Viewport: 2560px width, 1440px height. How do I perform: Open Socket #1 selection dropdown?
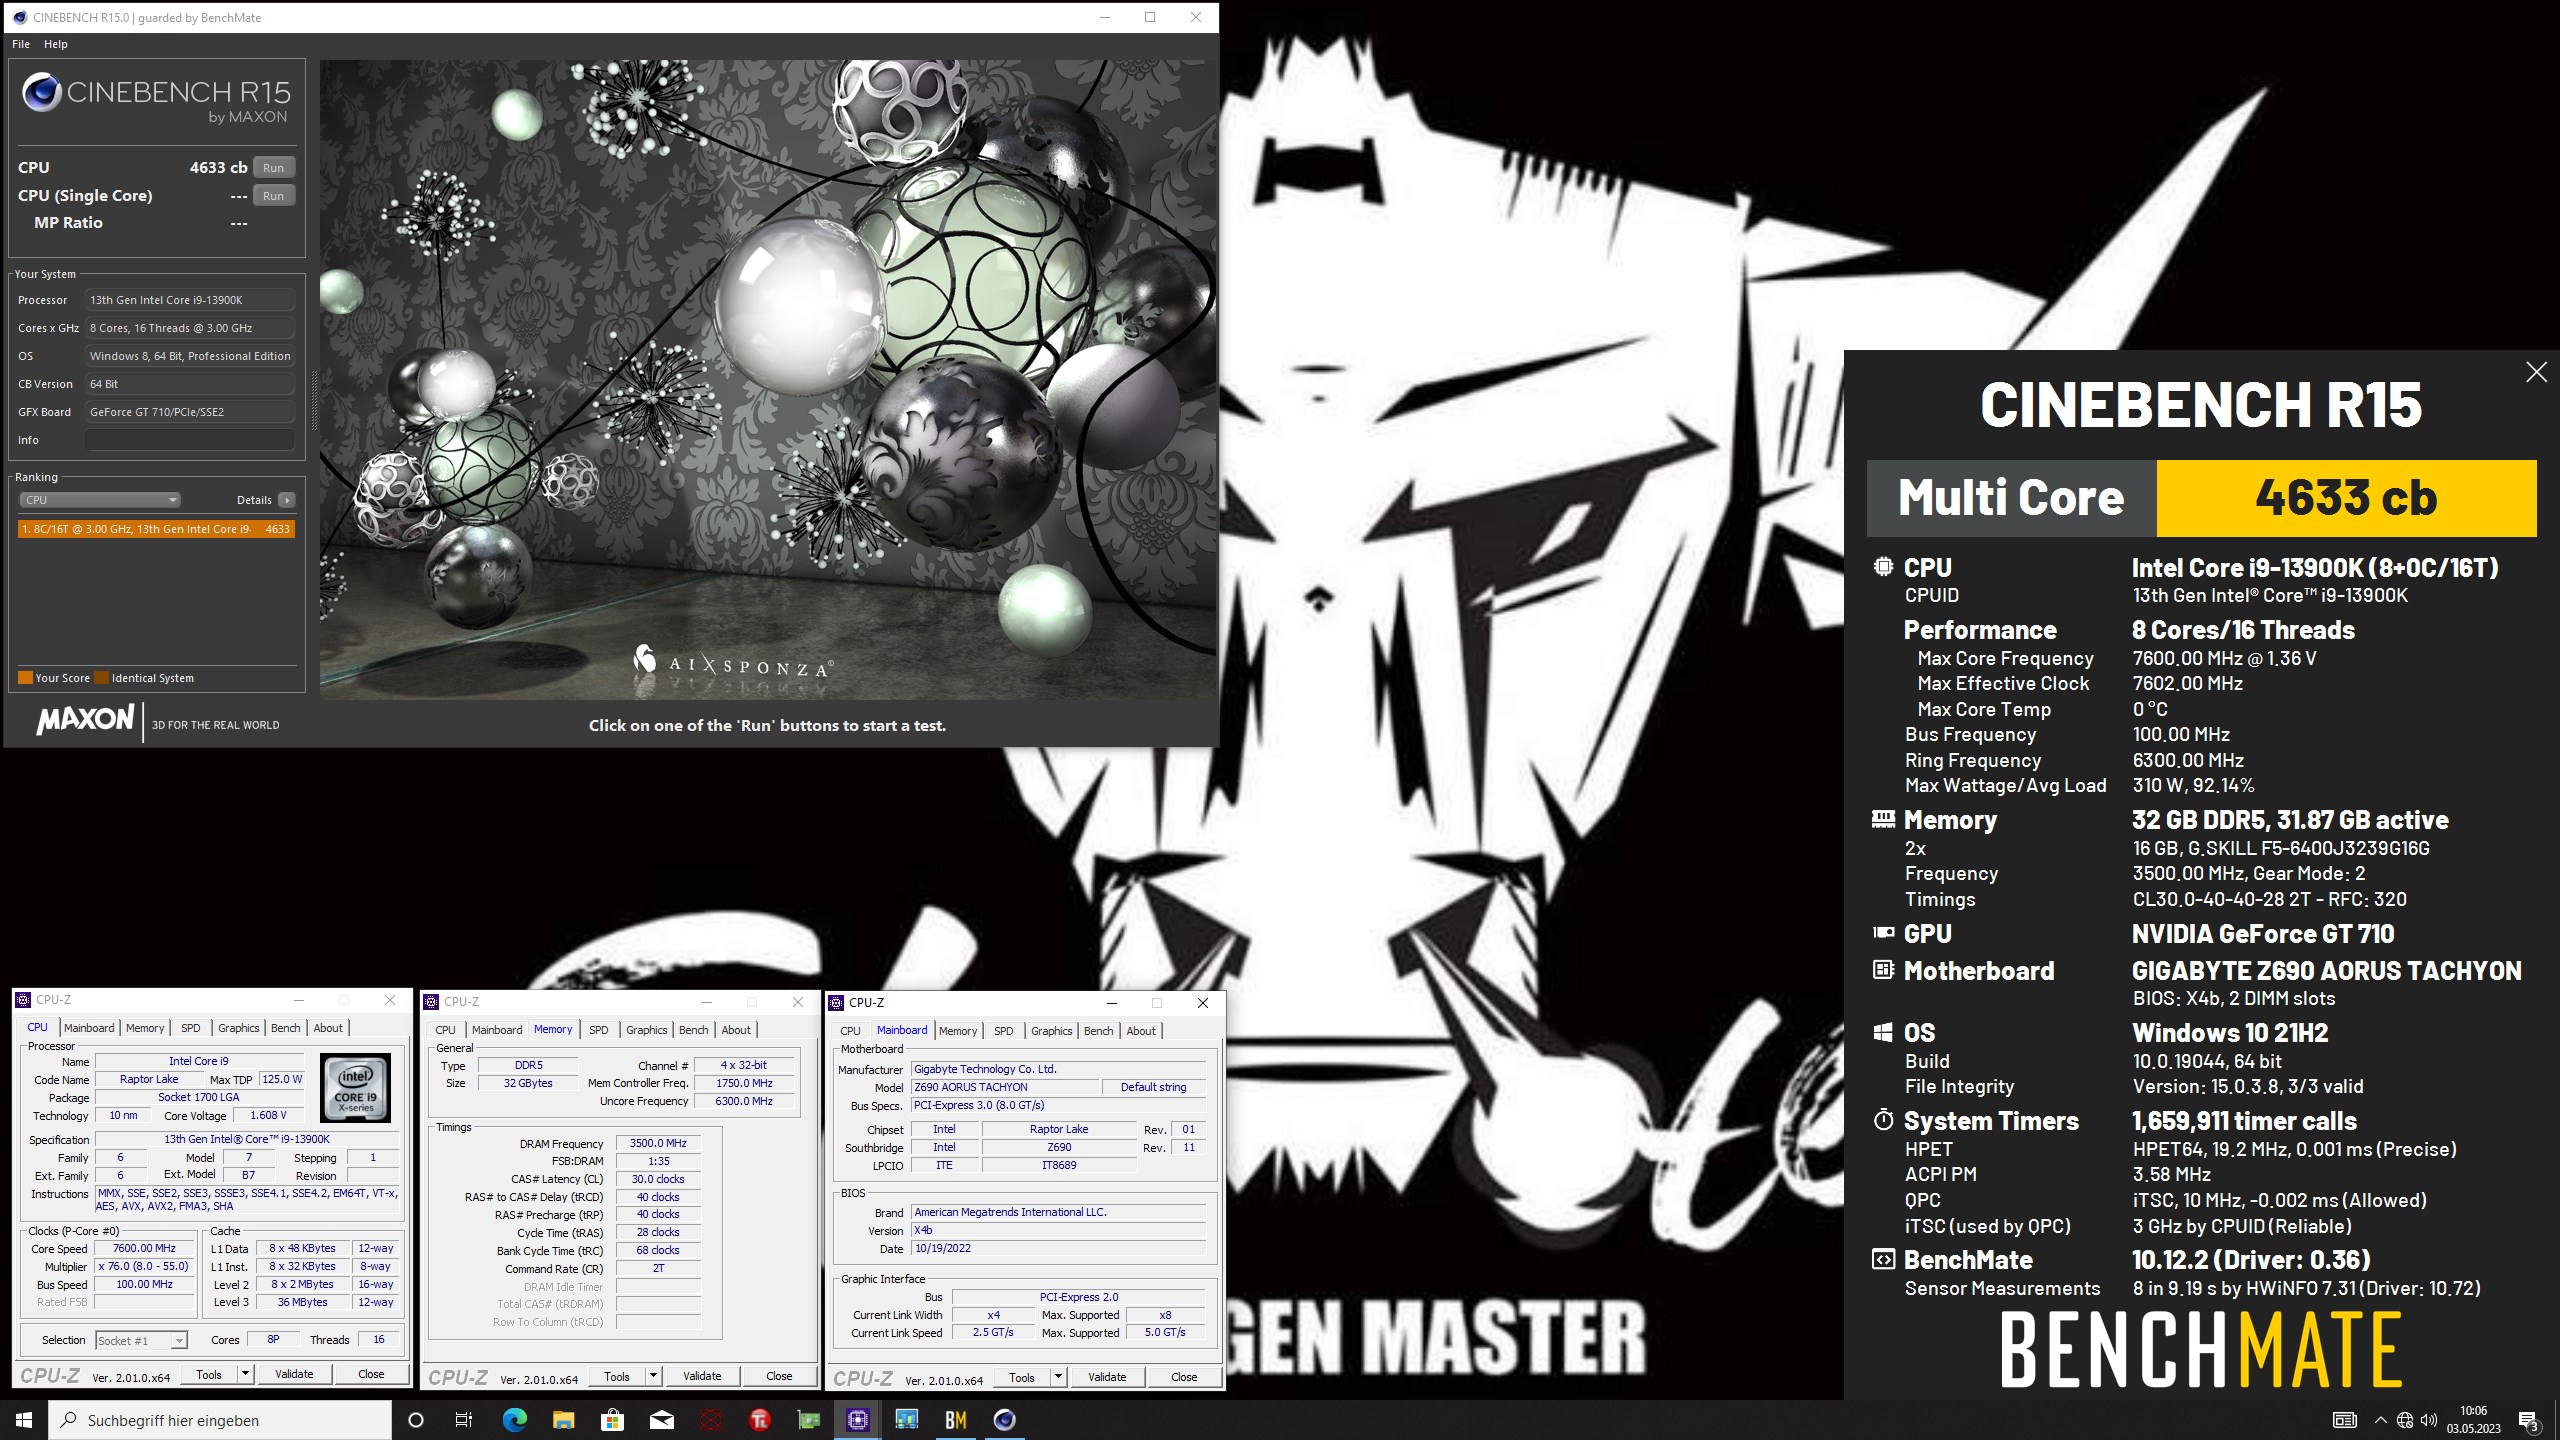point(141,1340)
